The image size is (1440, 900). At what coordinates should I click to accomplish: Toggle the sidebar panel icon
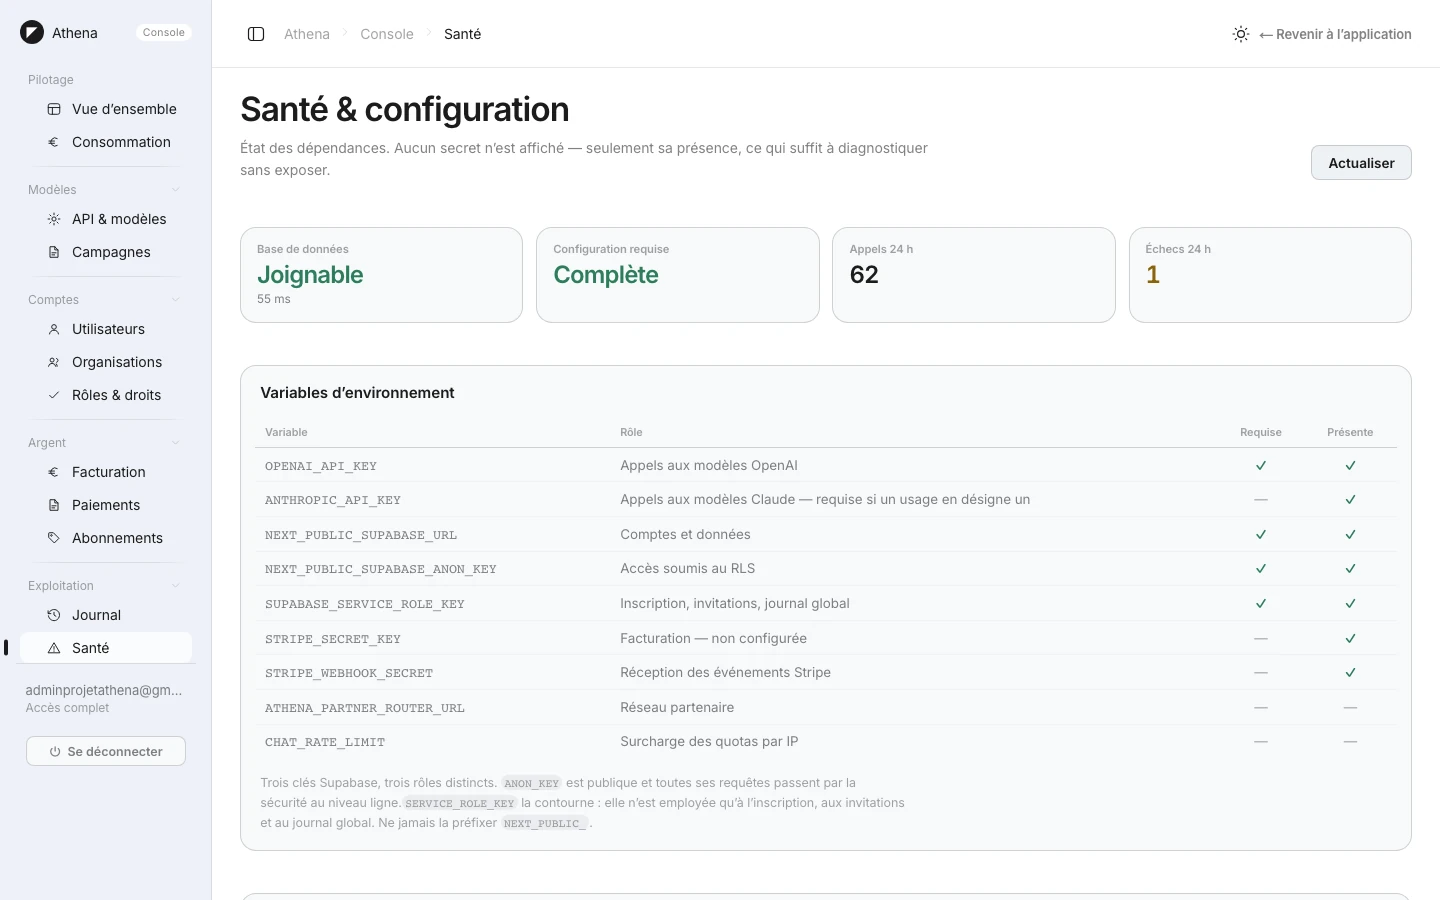click(x=256, y=34)
